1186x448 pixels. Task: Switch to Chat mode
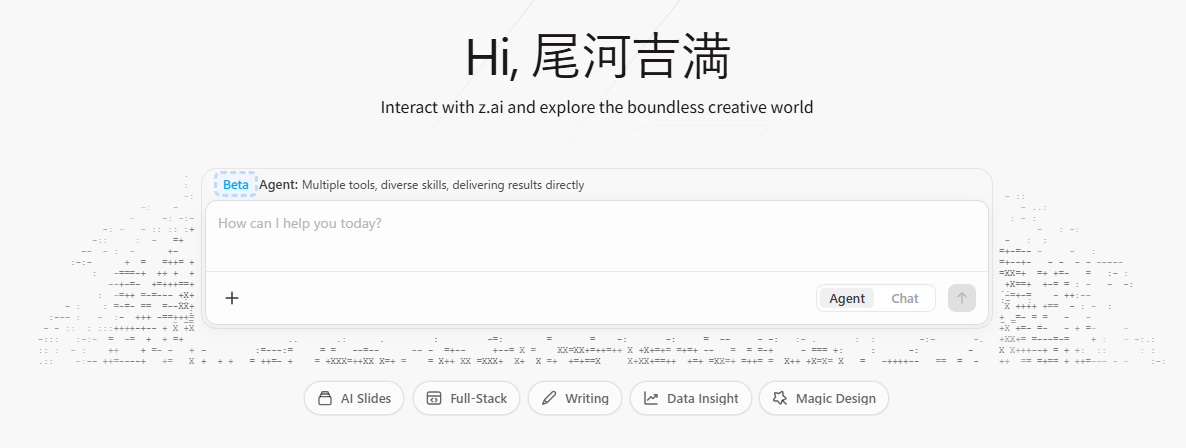[x=904, y=298]
